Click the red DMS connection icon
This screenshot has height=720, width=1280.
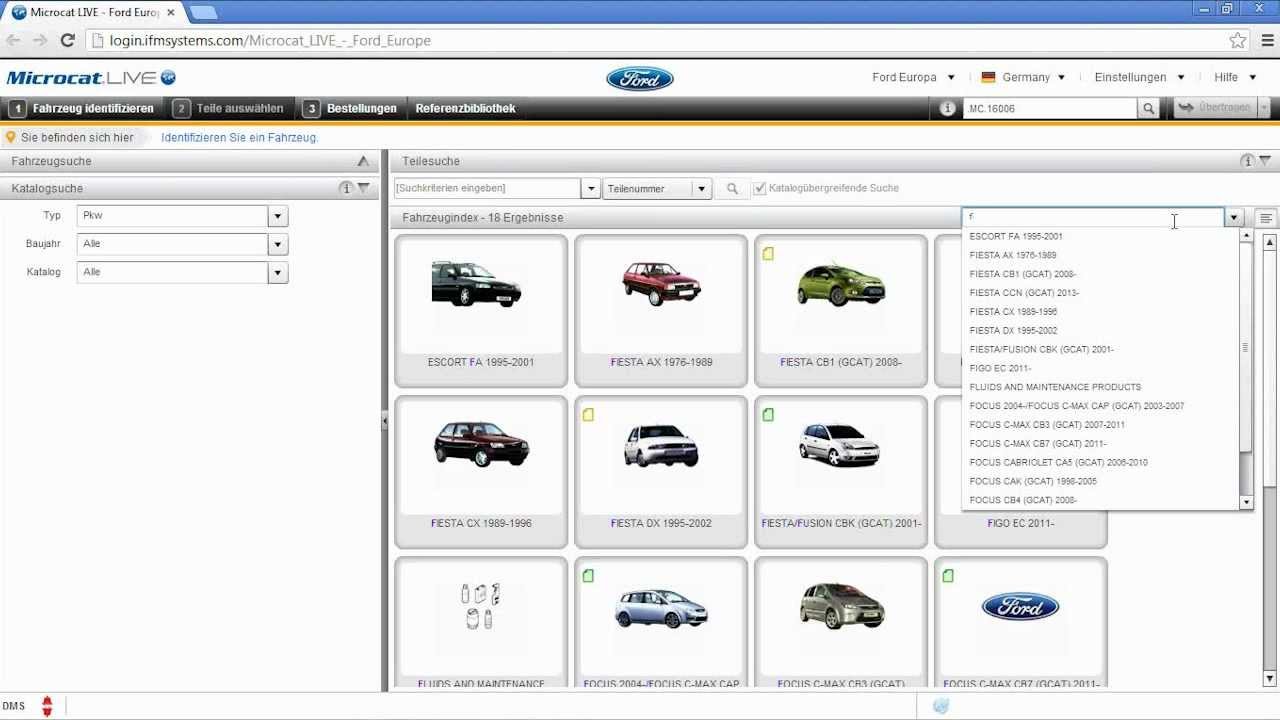click(x=46, y=706)
